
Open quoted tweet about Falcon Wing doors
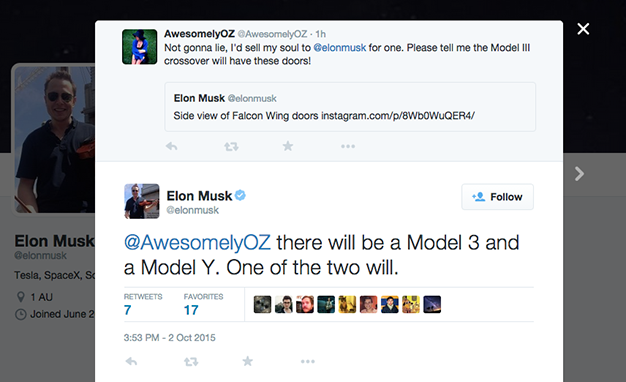click(x=350, y=107)
